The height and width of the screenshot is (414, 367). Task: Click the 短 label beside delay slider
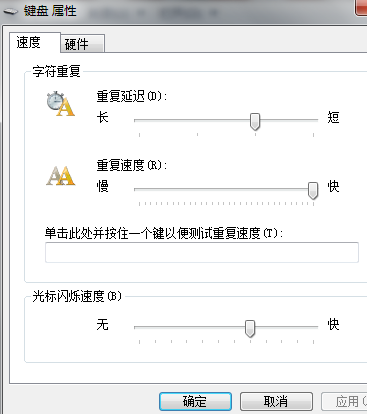(333, 117)
